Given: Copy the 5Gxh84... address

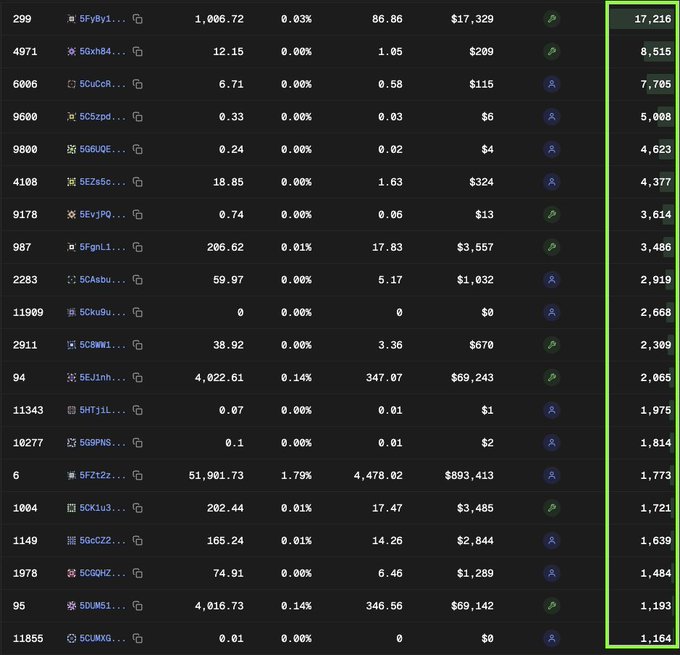Looking at the screenshot, I should pos(137,52).
